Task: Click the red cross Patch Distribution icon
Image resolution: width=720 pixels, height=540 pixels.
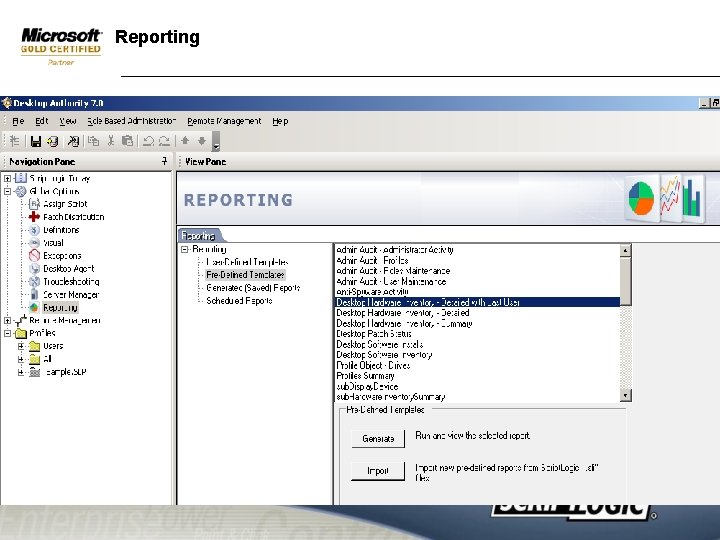Action: pos(34,217)
